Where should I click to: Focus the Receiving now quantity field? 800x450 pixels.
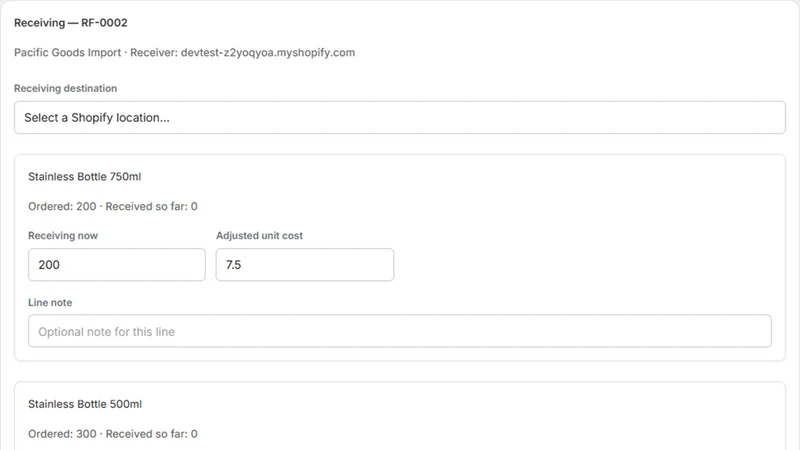click(117, 264)
